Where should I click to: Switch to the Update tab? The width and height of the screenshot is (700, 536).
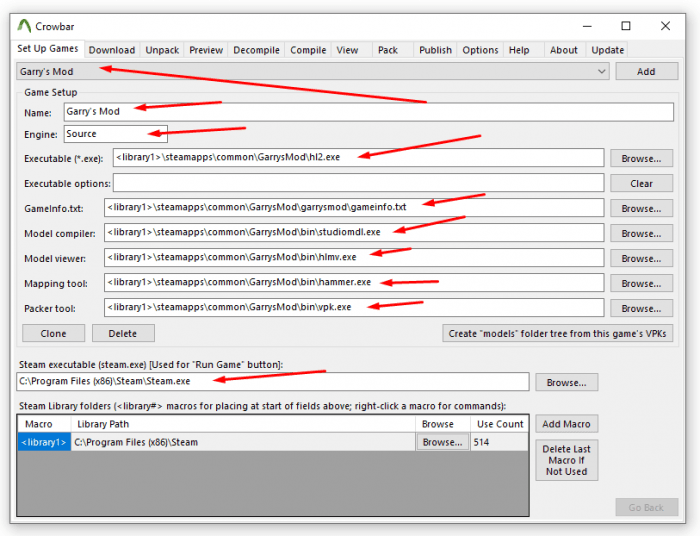click(608, 50)
